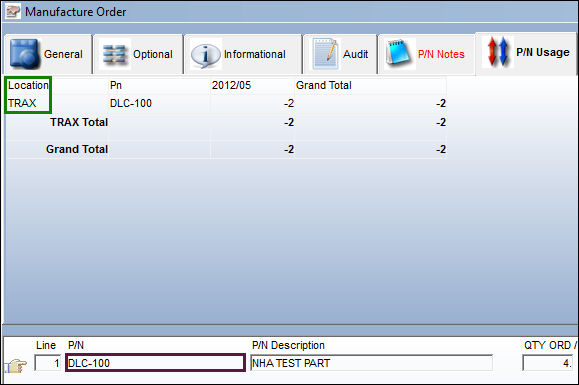This screenshot has width=579, height=385.
Task: Click the P/N Description field NHA TEST PART
Action: coord(371,363)
